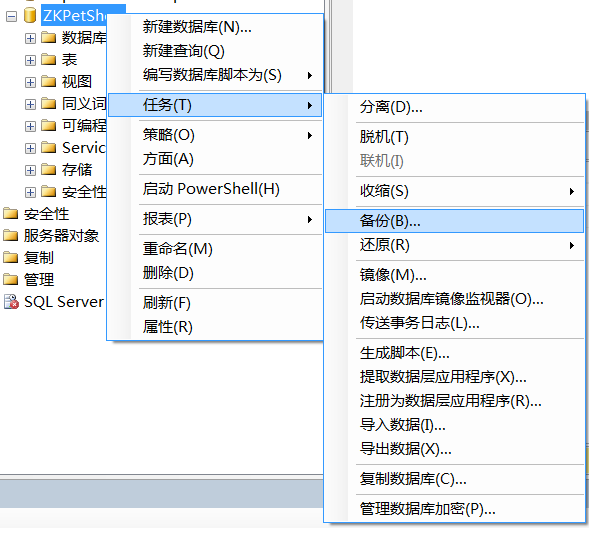The height and width of the screenshot is (534, 596).
Task: Expand the 视图 folder
Action: 30,82
